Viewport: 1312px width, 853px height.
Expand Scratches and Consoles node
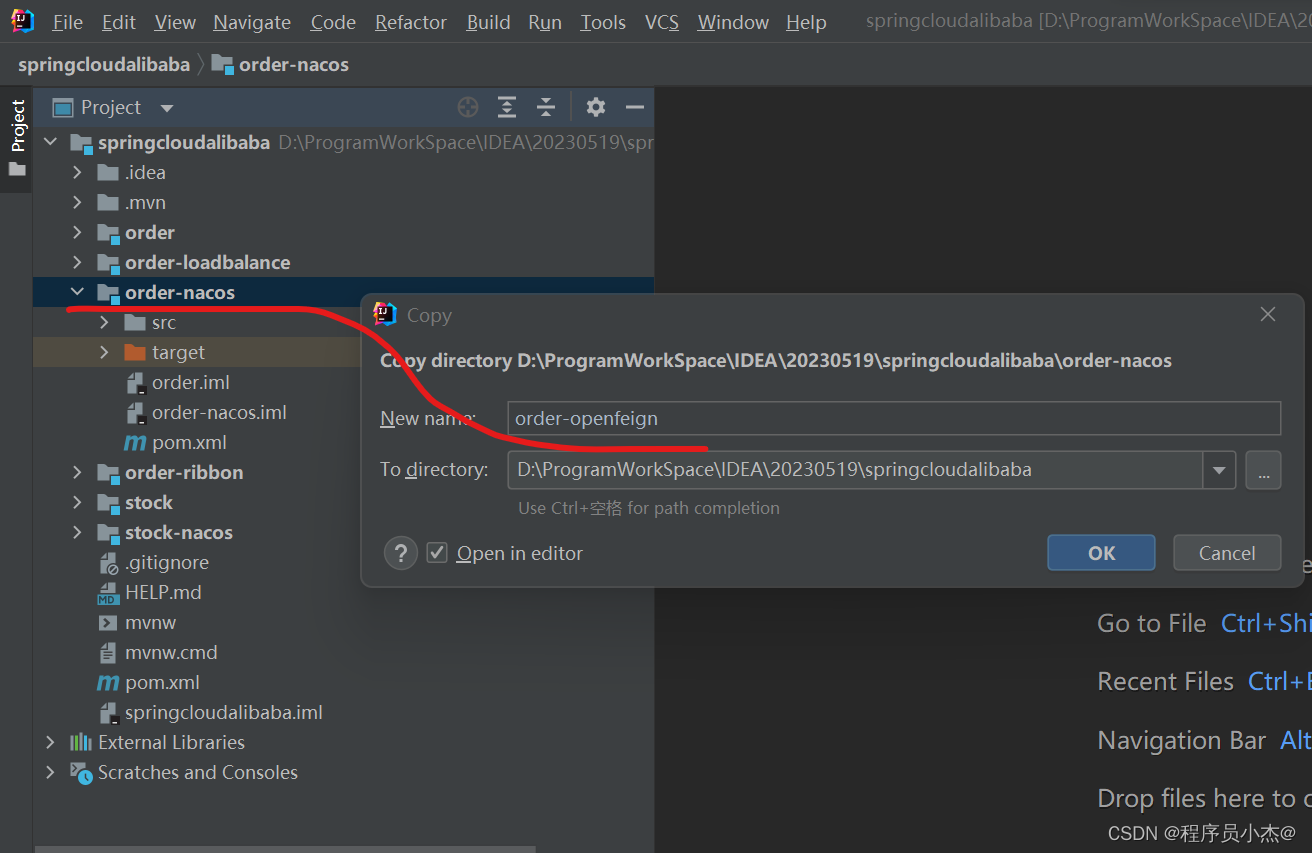coord(51,773)
